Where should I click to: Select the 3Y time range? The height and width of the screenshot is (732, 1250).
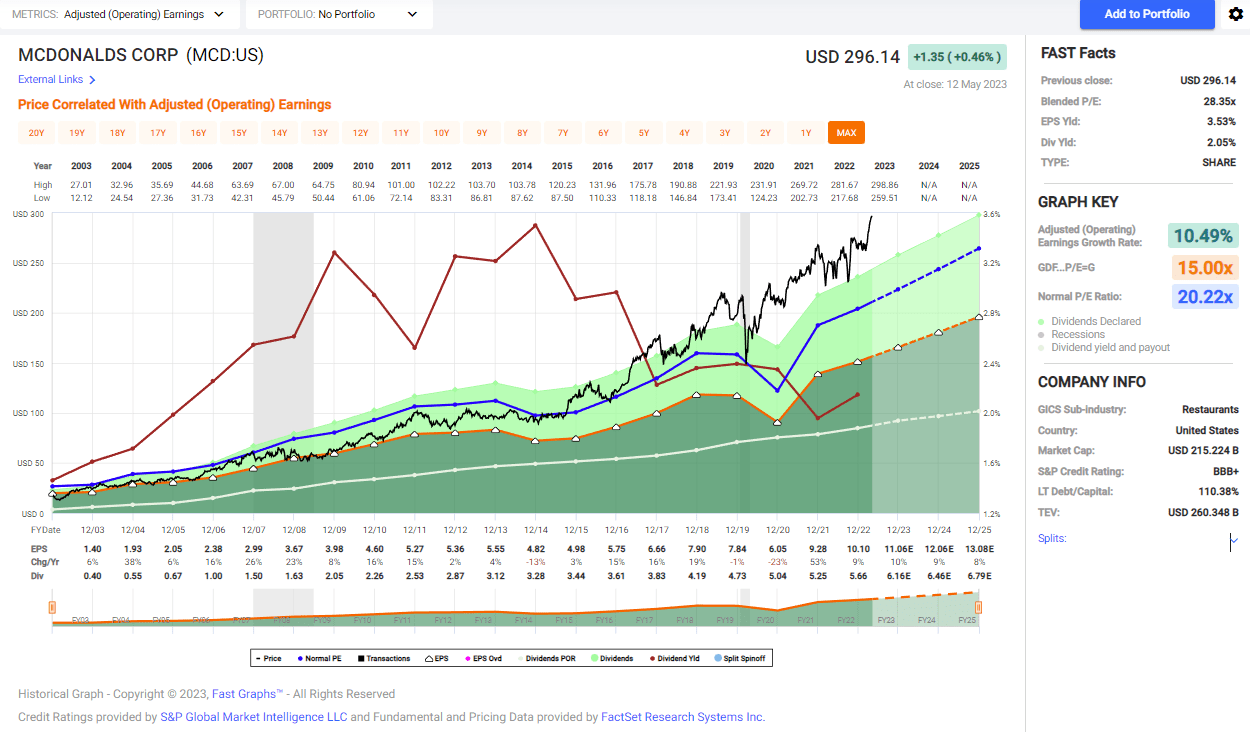725,133
